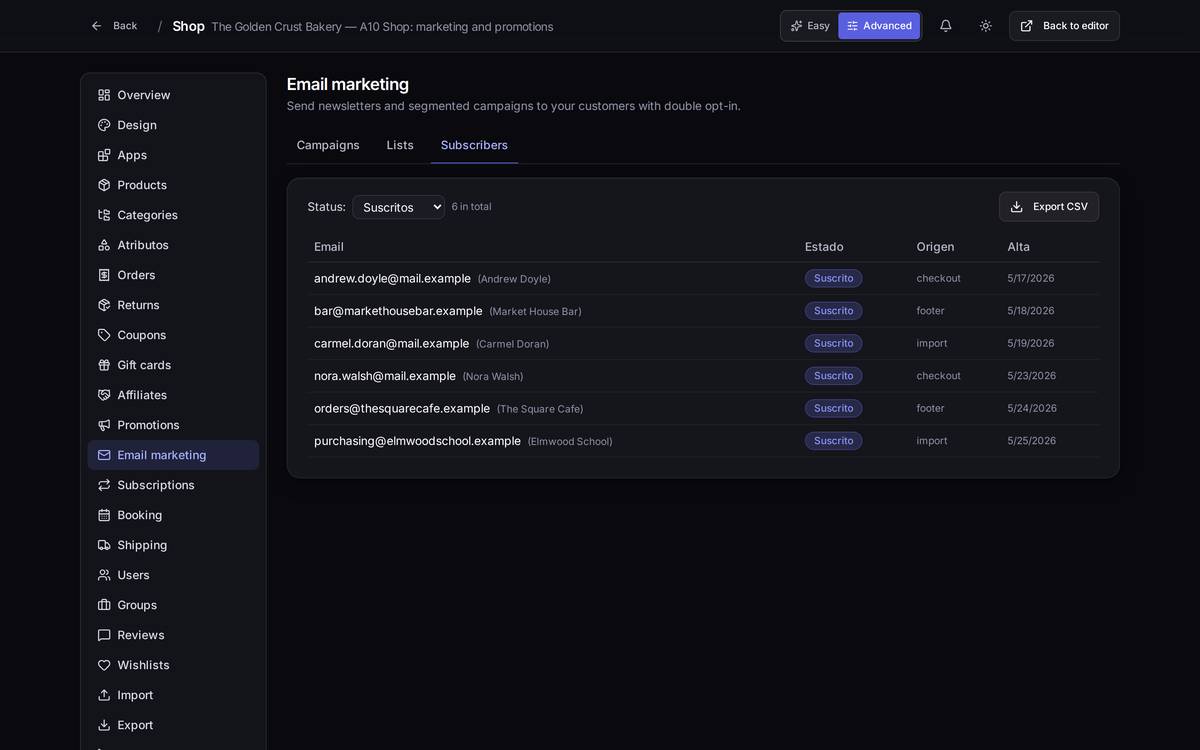Click Suscrito badge for Elmwood School
Viewport: 1200px width, 750px height.
(x=834, y=441)
